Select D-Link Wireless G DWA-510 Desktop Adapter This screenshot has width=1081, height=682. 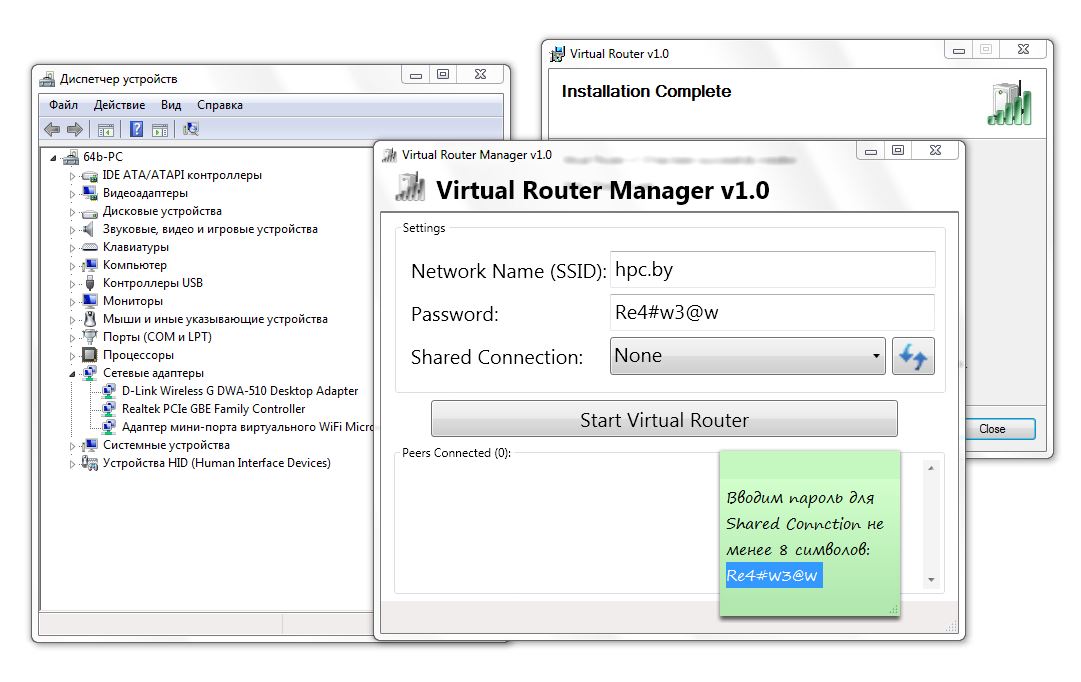coord(240,391)
